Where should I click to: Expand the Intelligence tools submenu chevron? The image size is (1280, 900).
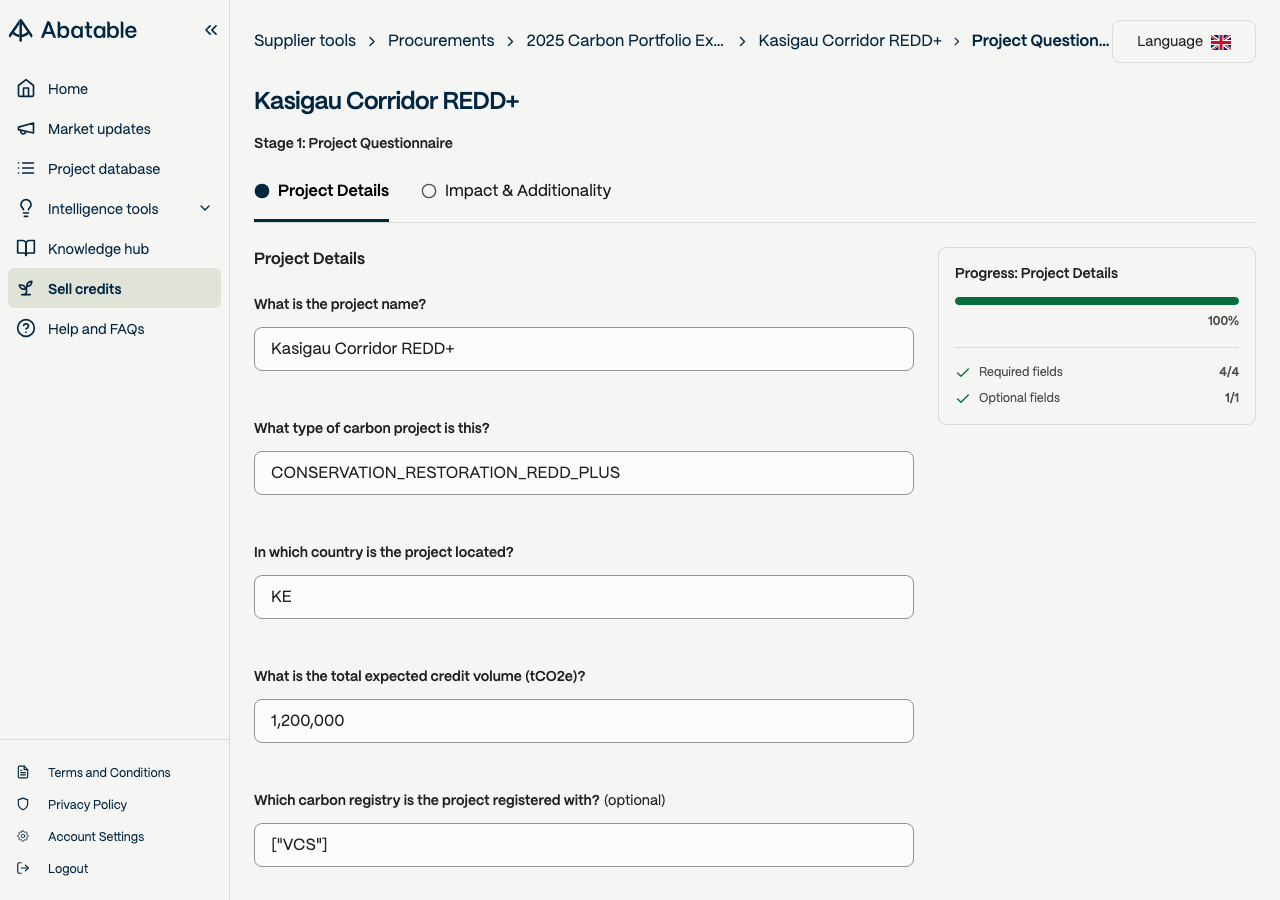tap(205, 209)
